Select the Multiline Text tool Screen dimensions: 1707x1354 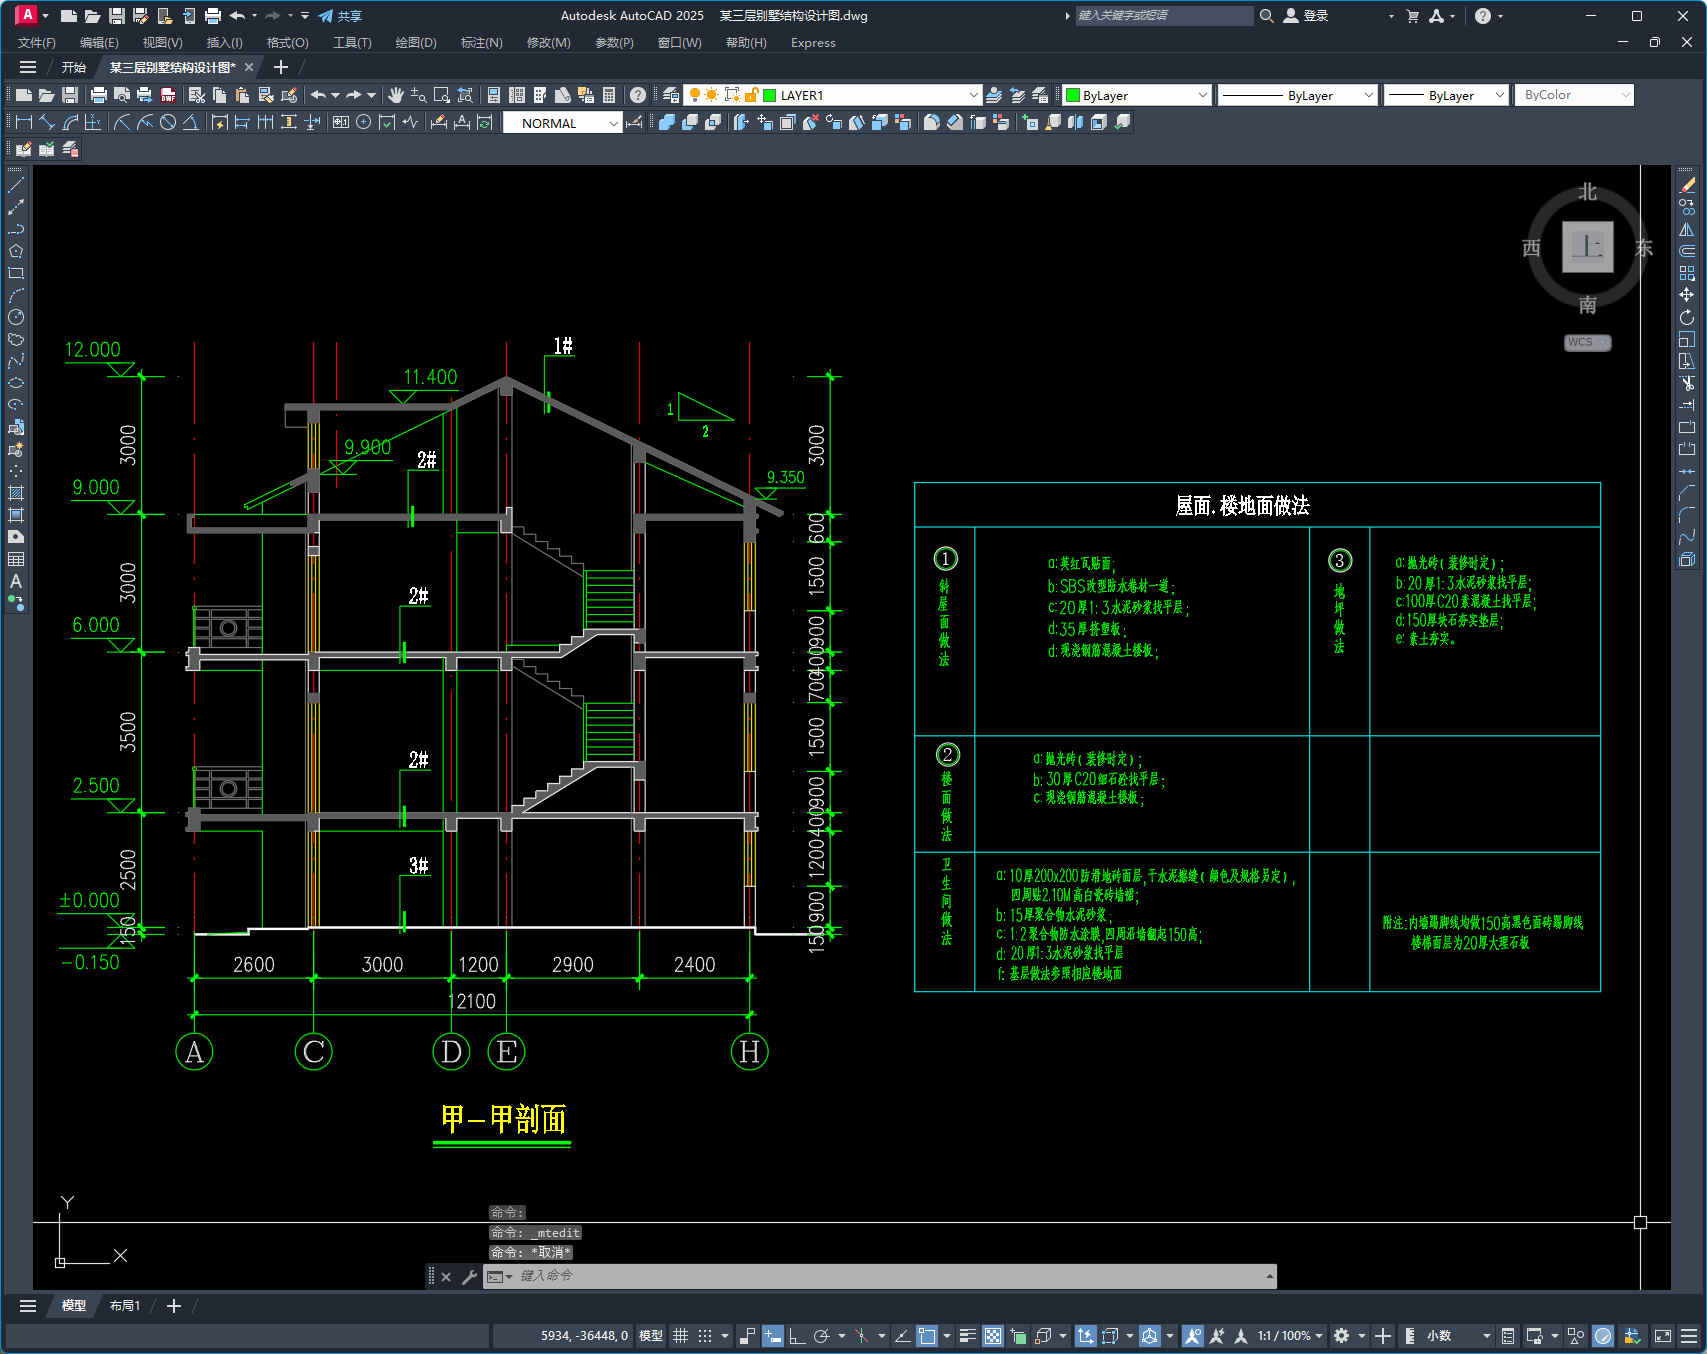[x=16, y=581]
